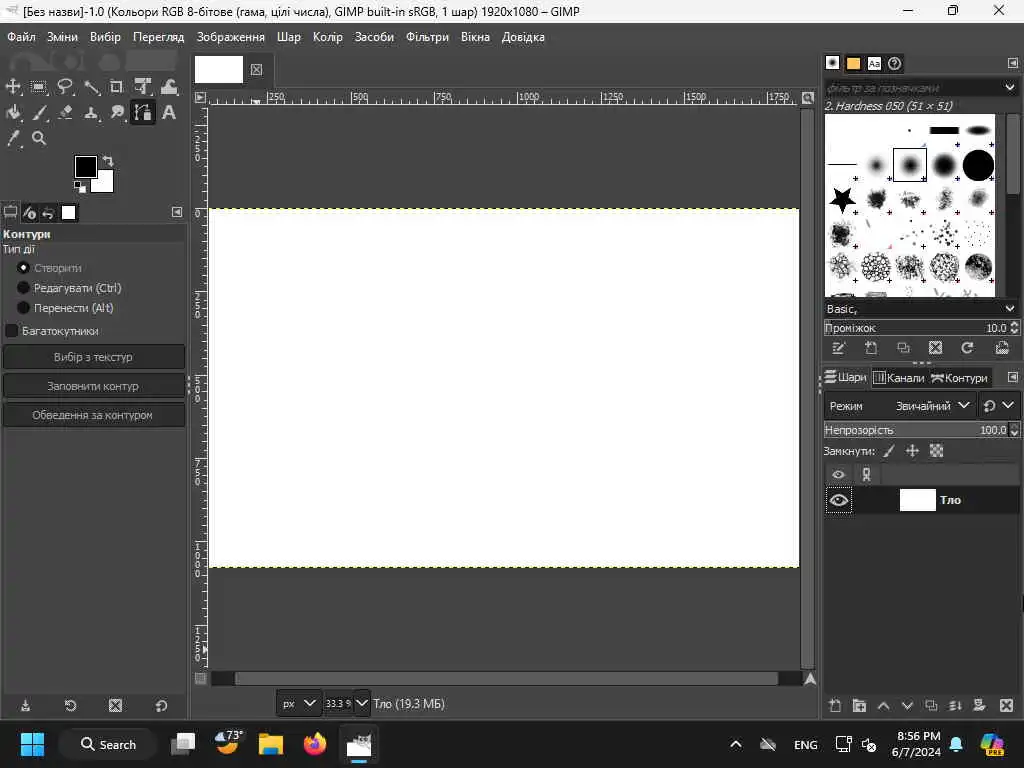
Task: Raise the layer one step
Action: (884, 705)
